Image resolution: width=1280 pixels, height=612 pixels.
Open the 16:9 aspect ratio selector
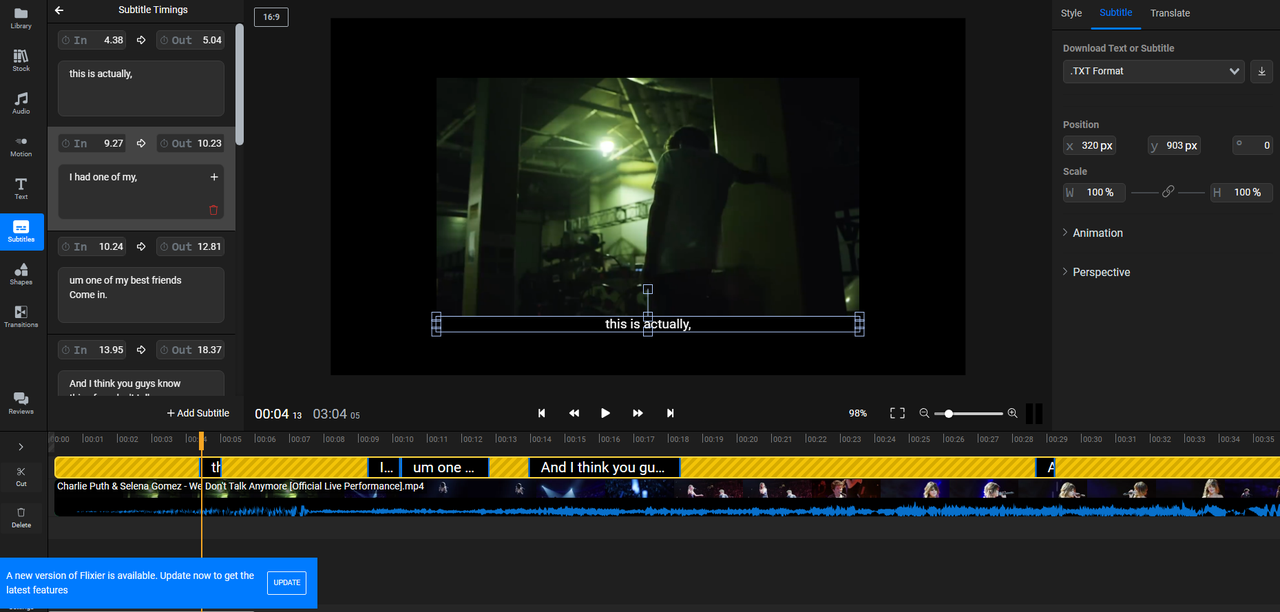tap(271, 17)
